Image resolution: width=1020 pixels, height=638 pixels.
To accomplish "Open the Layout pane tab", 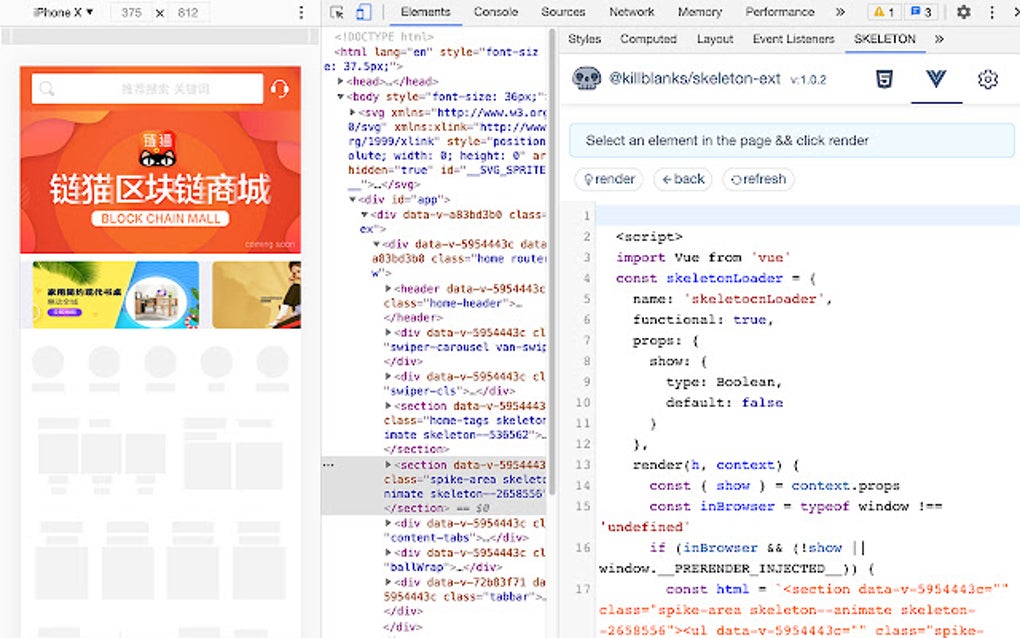I will pos(714,39).
